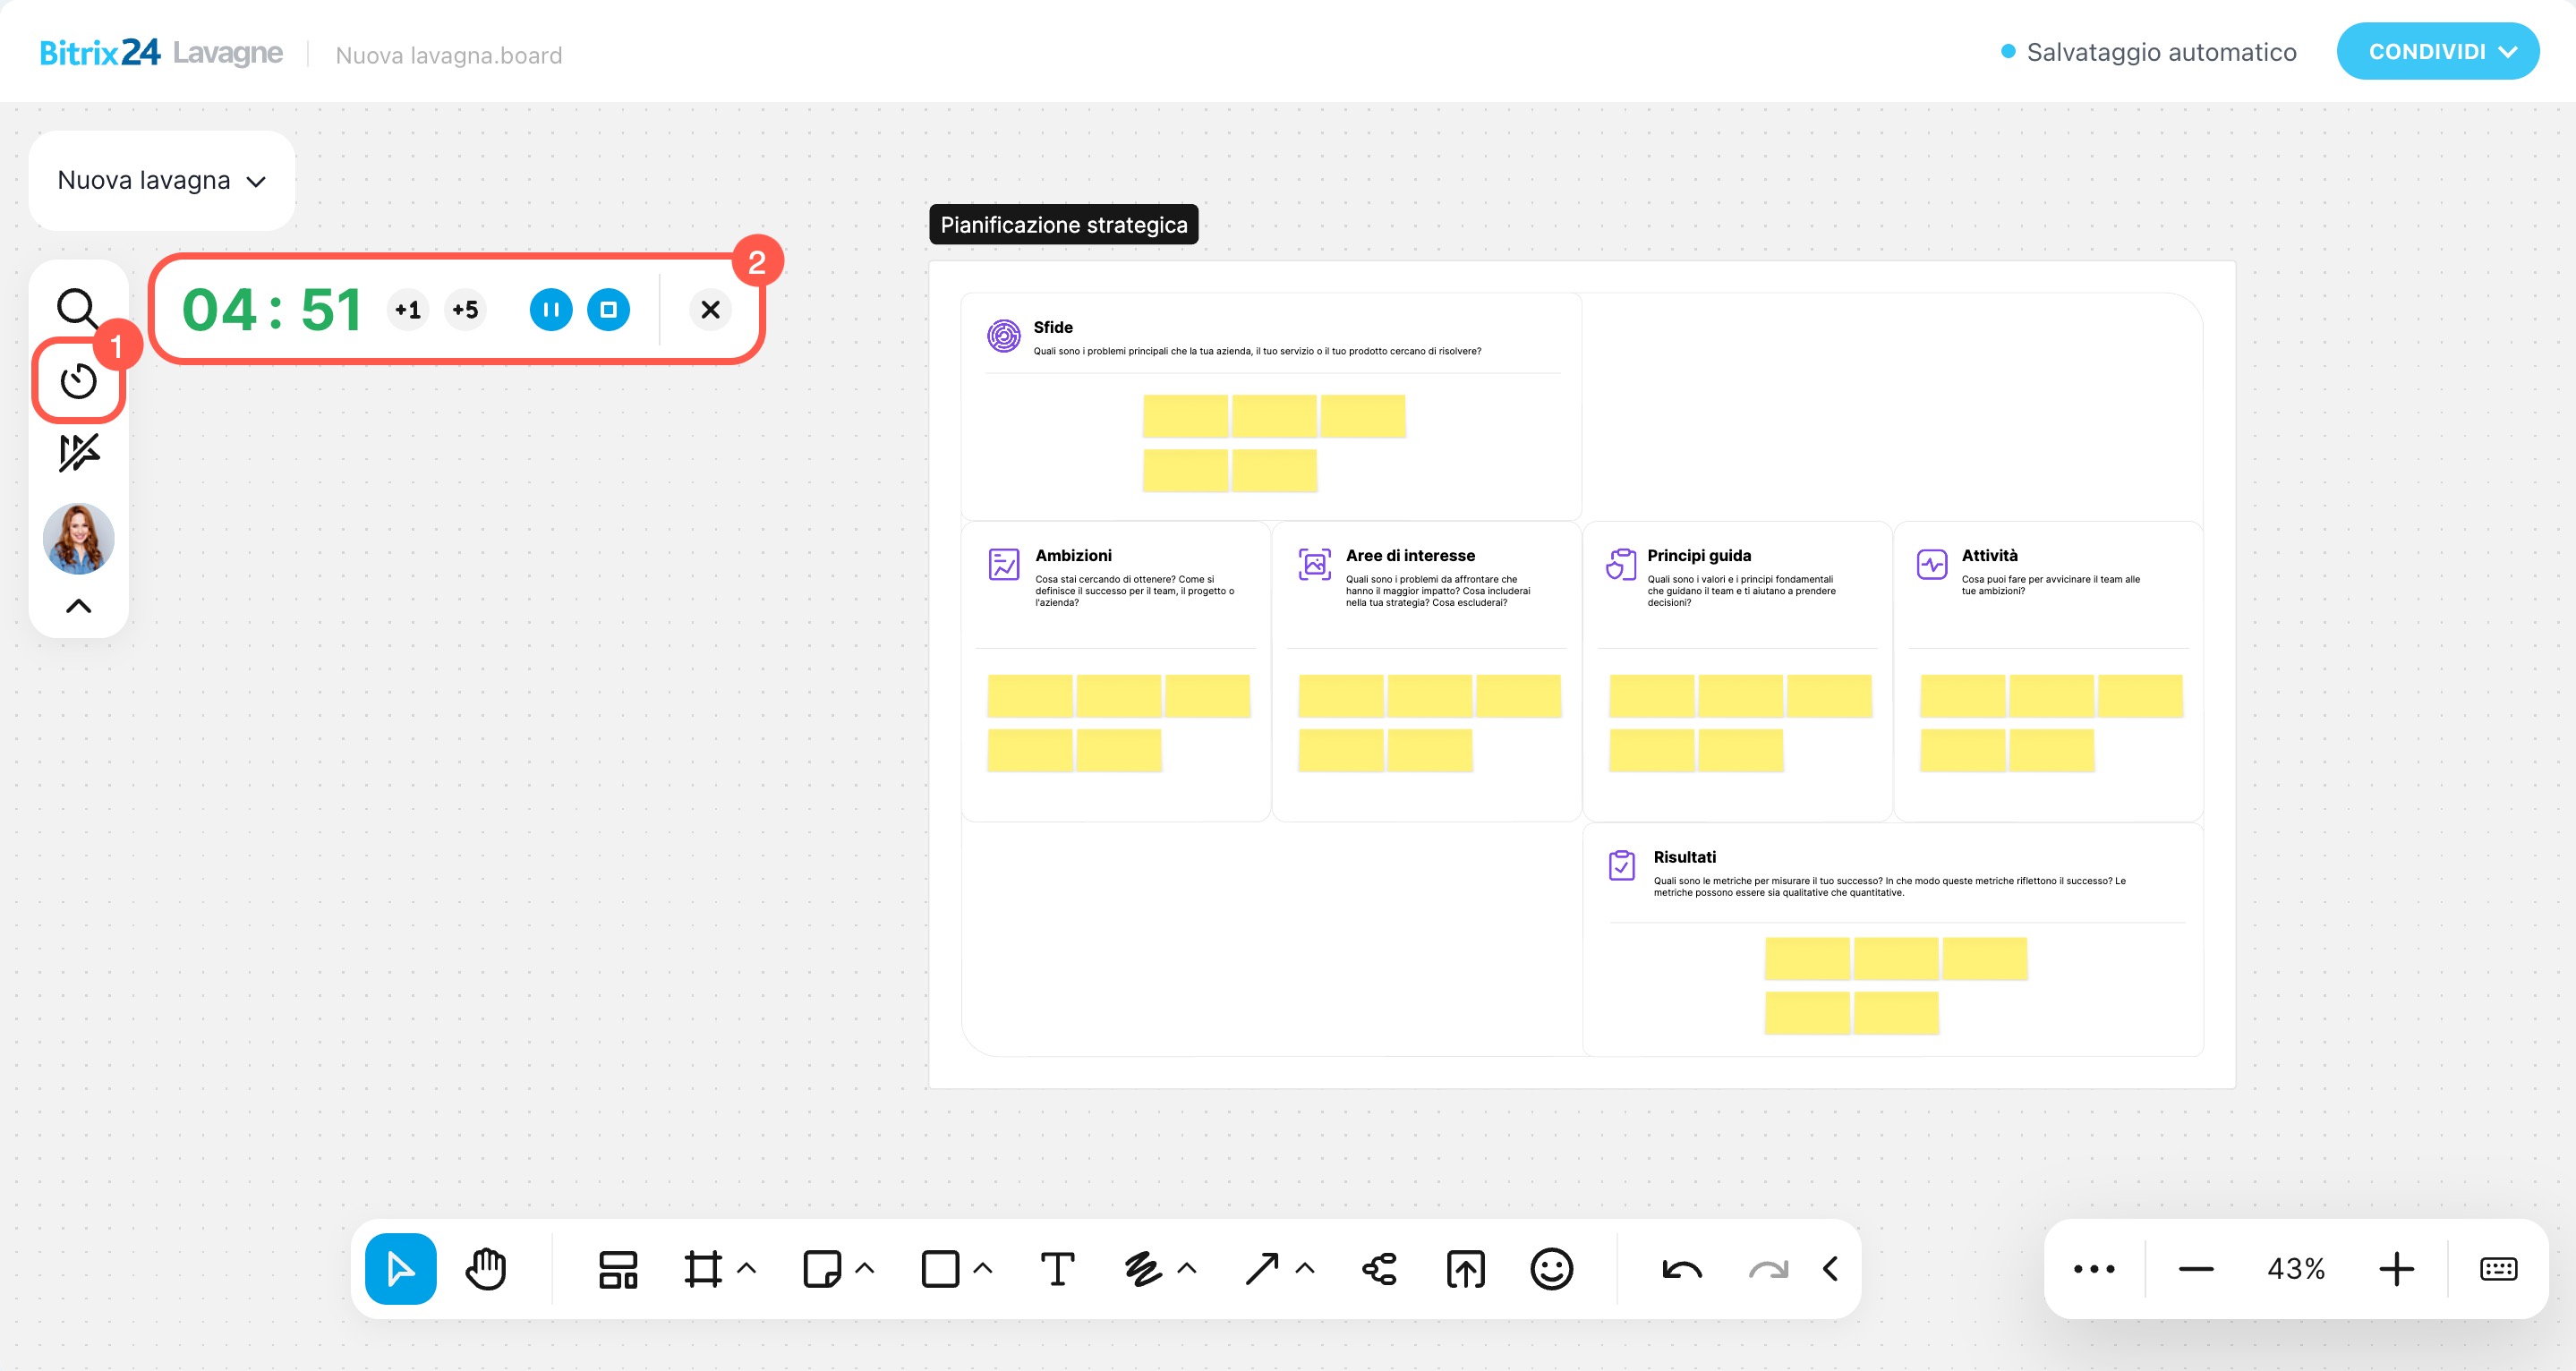Open the templates layout icon
The width and height of the screenshot is (2576, 1371).
tap(618, 1269)
